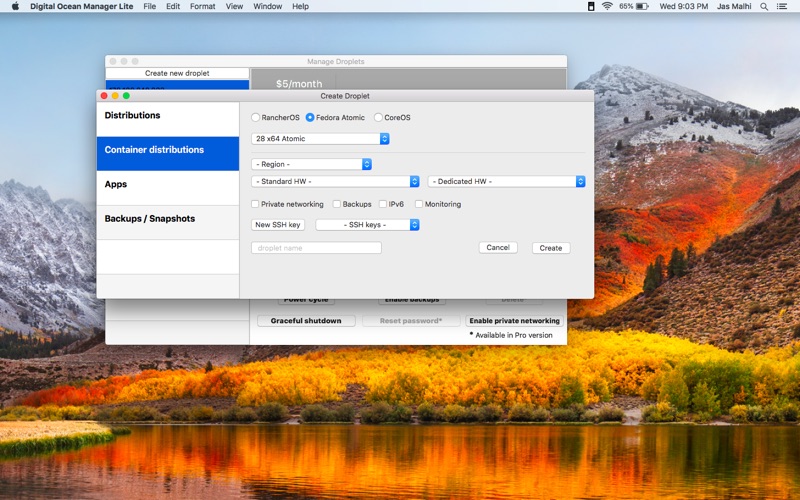Image resolution: width=800 pixels, height=500 pixels.
Task: Click the Cancel button
Action: point(498,247)
